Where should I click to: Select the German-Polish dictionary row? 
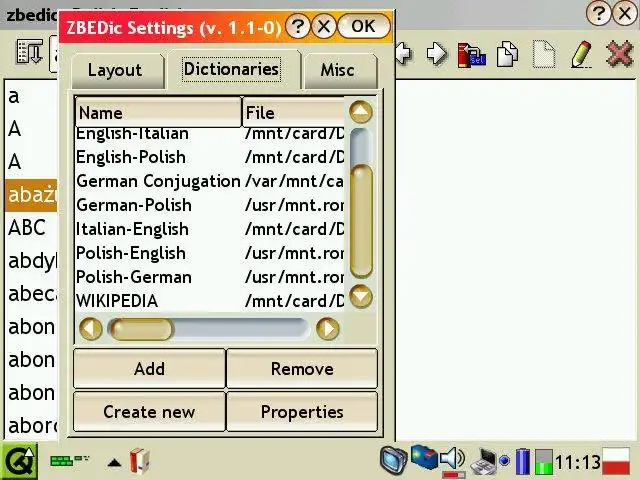210,205
